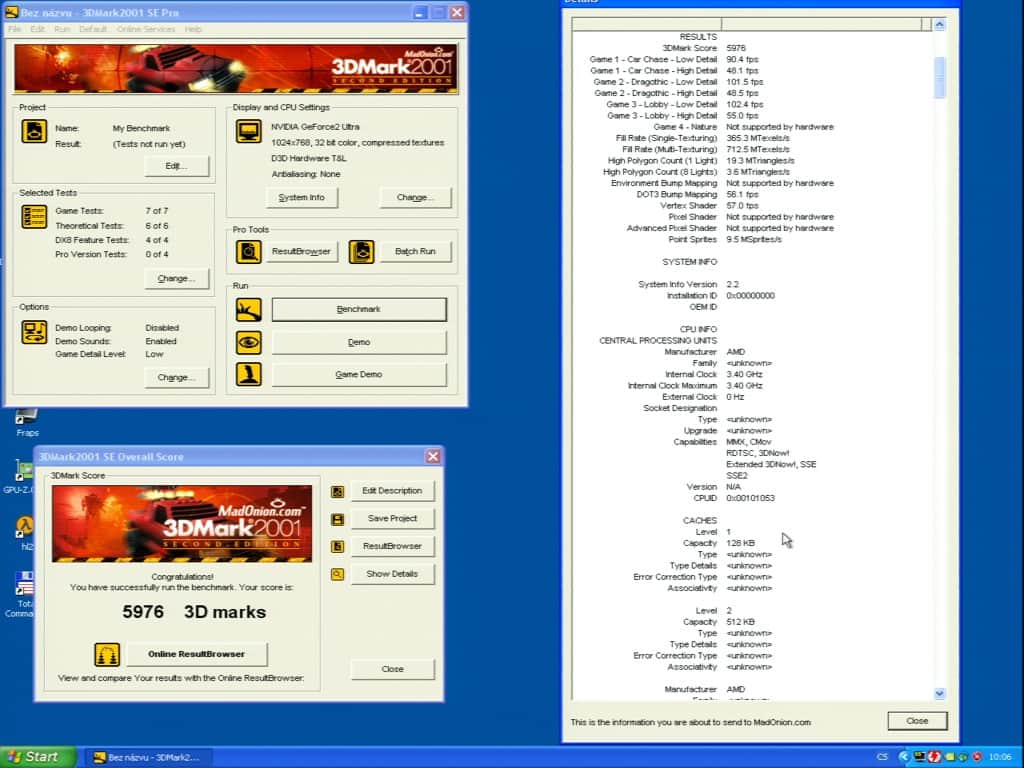
Task: Open the Total Commander desktop shortcut
Action: tap(23, 594)
